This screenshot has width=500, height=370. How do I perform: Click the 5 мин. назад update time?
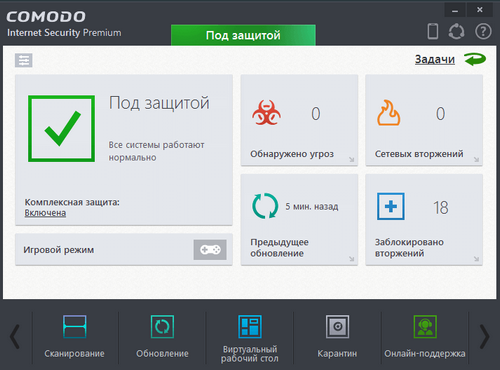312,207
